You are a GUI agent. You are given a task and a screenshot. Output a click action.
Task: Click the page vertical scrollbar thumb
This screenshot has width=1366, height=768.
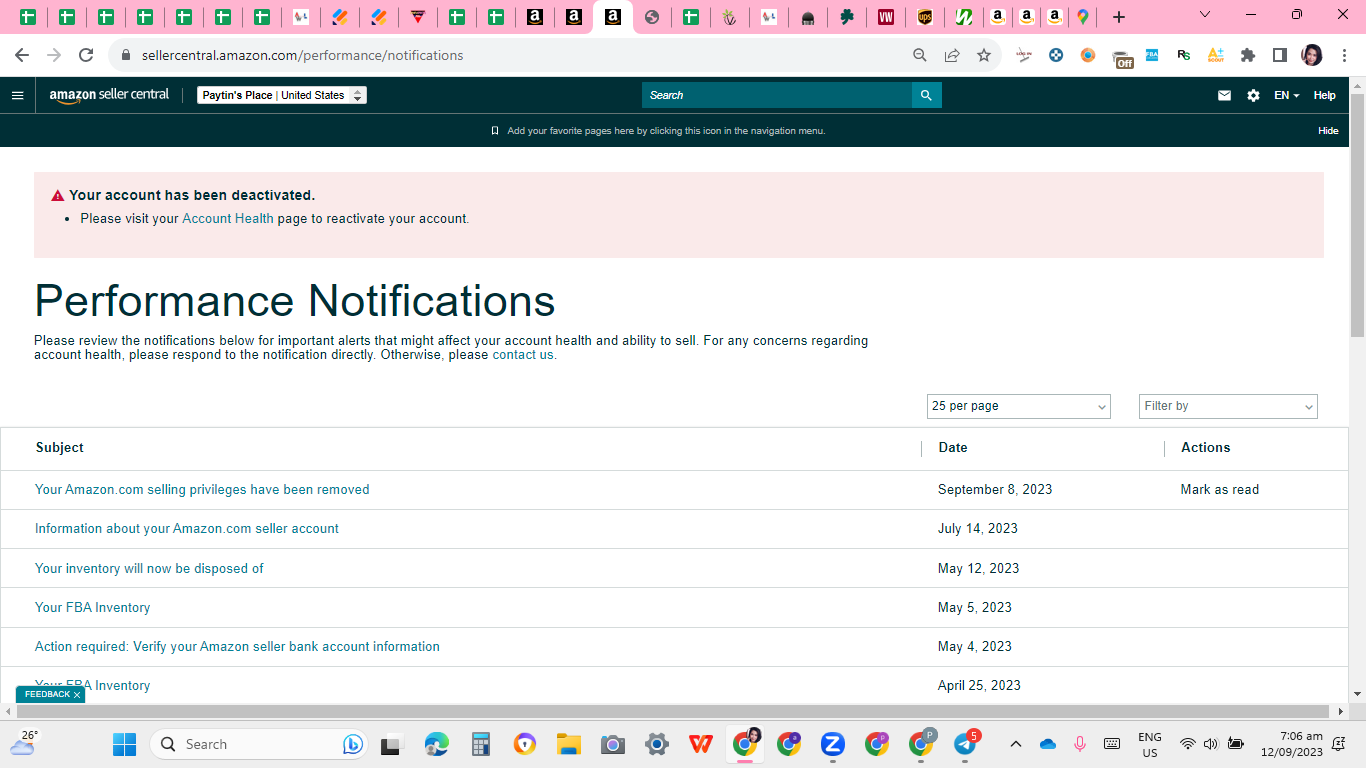1357,215
